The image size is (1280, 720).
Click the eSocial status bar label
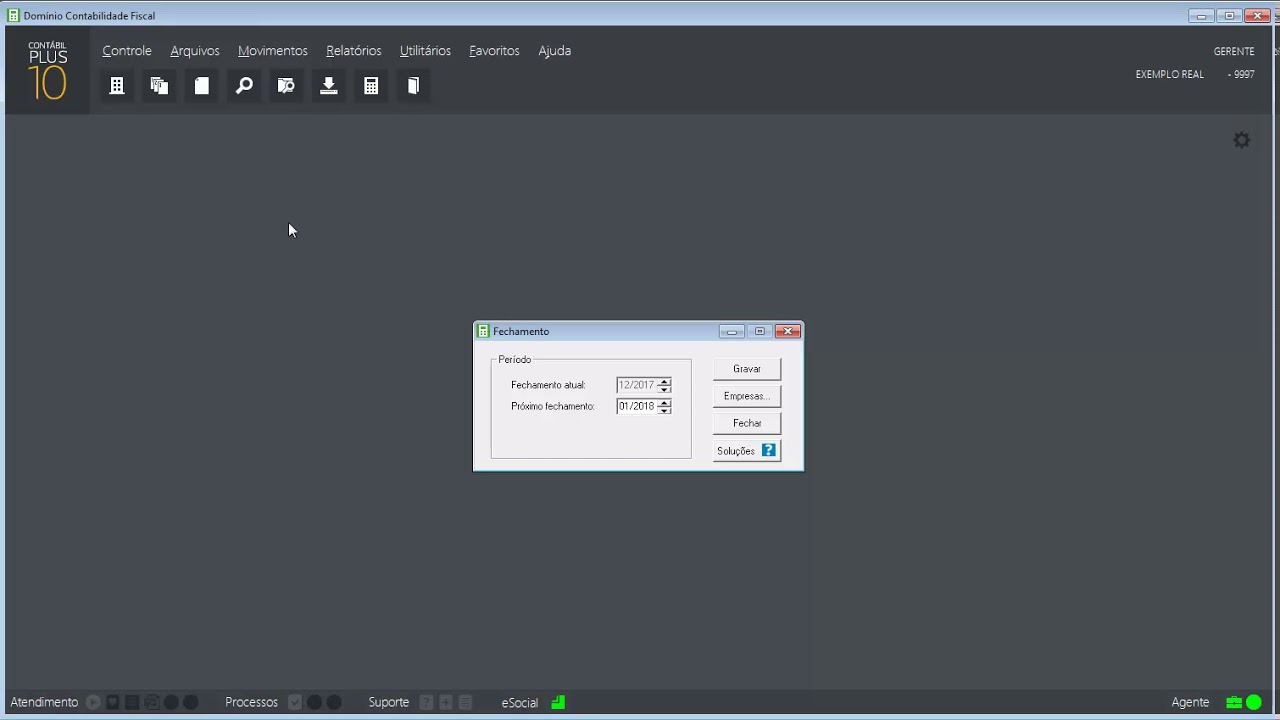520,702
